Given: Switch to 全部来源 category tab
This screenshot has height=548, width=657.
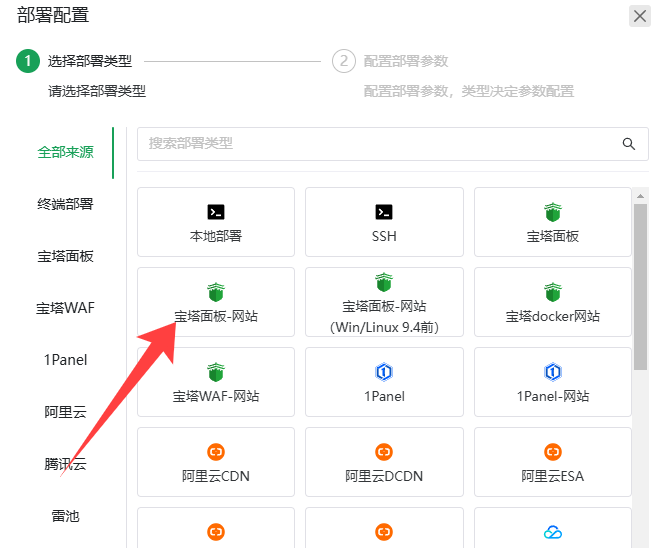Looking at the screenshot, I should (x=66, y=152).
